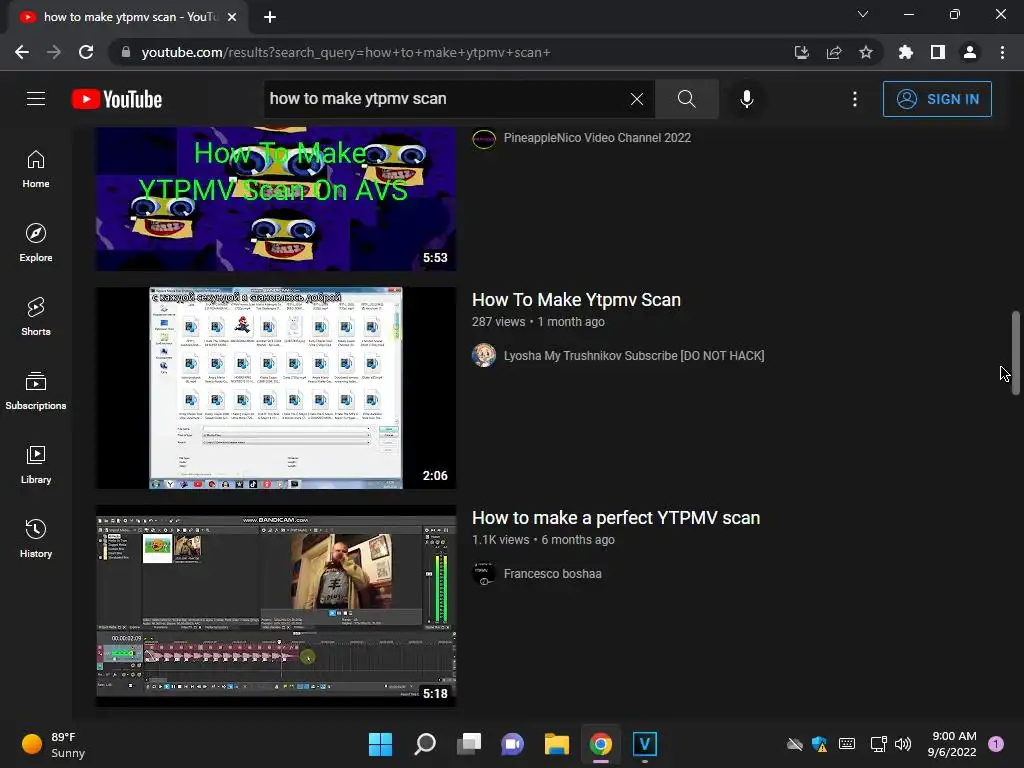Toggle Chrome side panel

click(937, 52)
